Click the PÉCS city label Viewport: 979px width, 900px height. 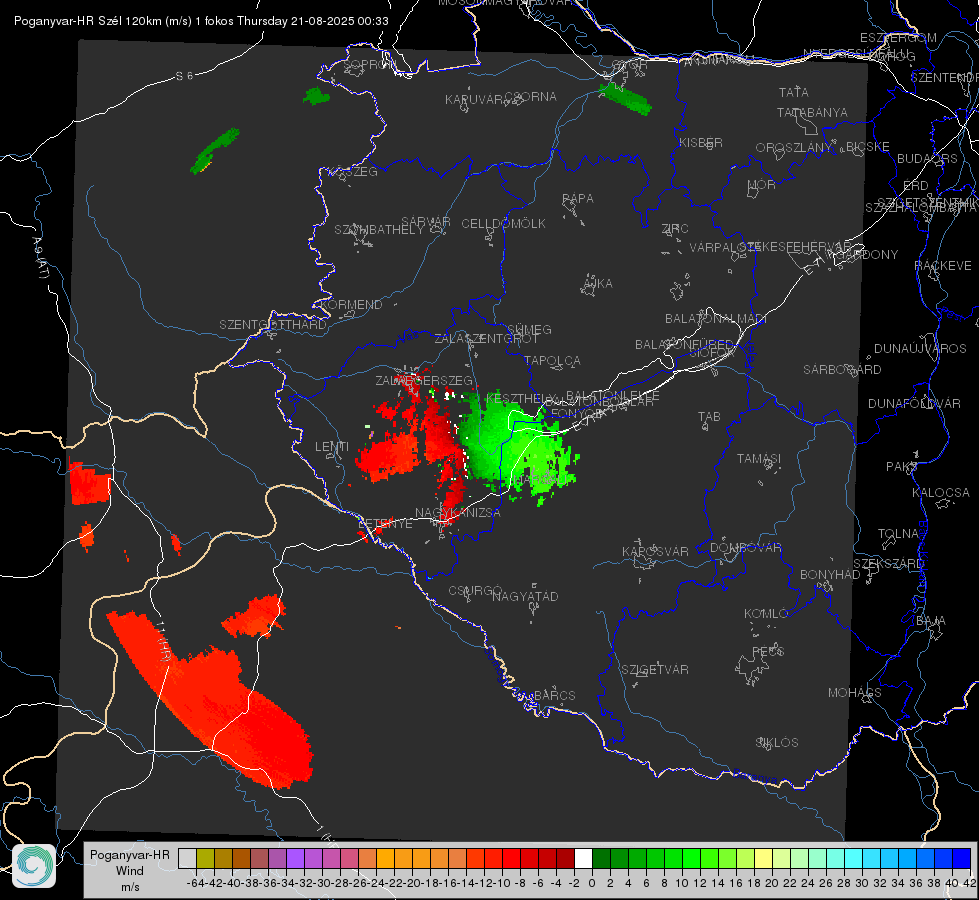click(767, 651)
